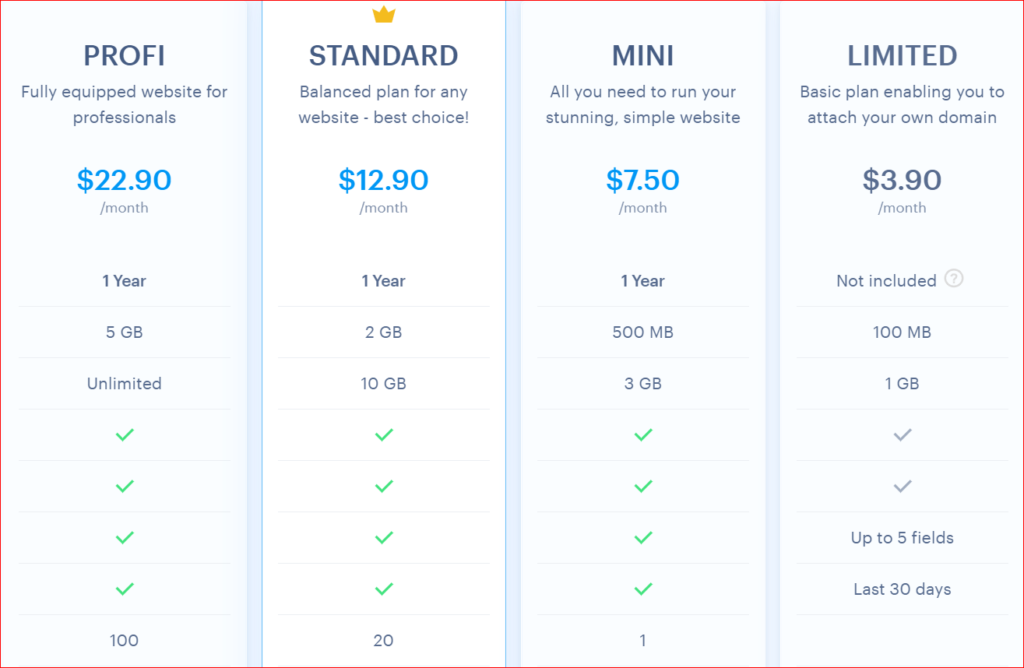Click the Unlimited cell in PROFI column
Image resolution: width=1024 pixels, height=668 pixels.
(124, 383)
